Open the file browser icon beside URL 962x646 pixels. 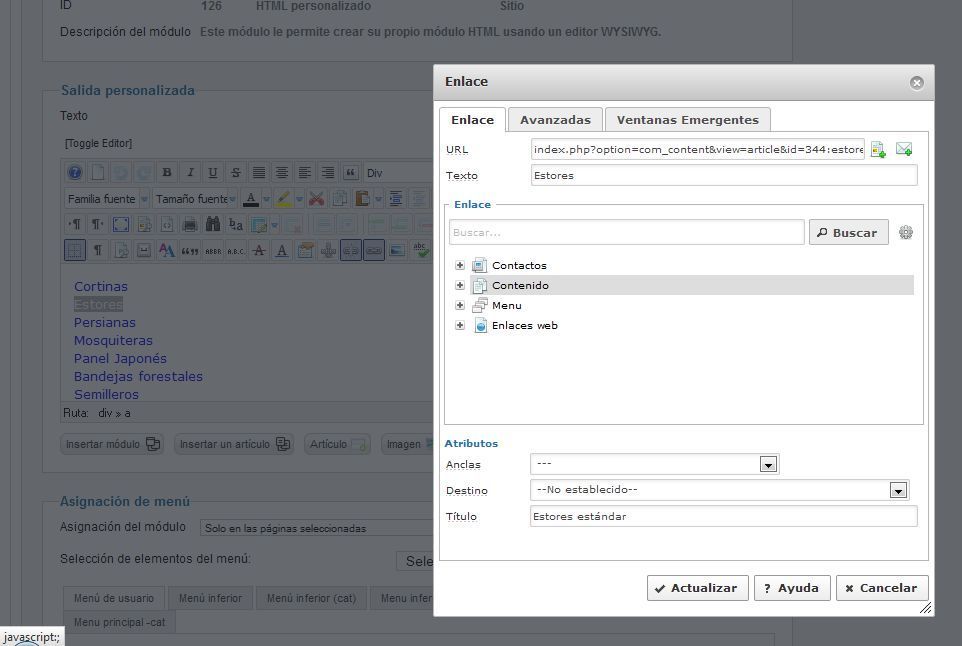coord(878,150)
